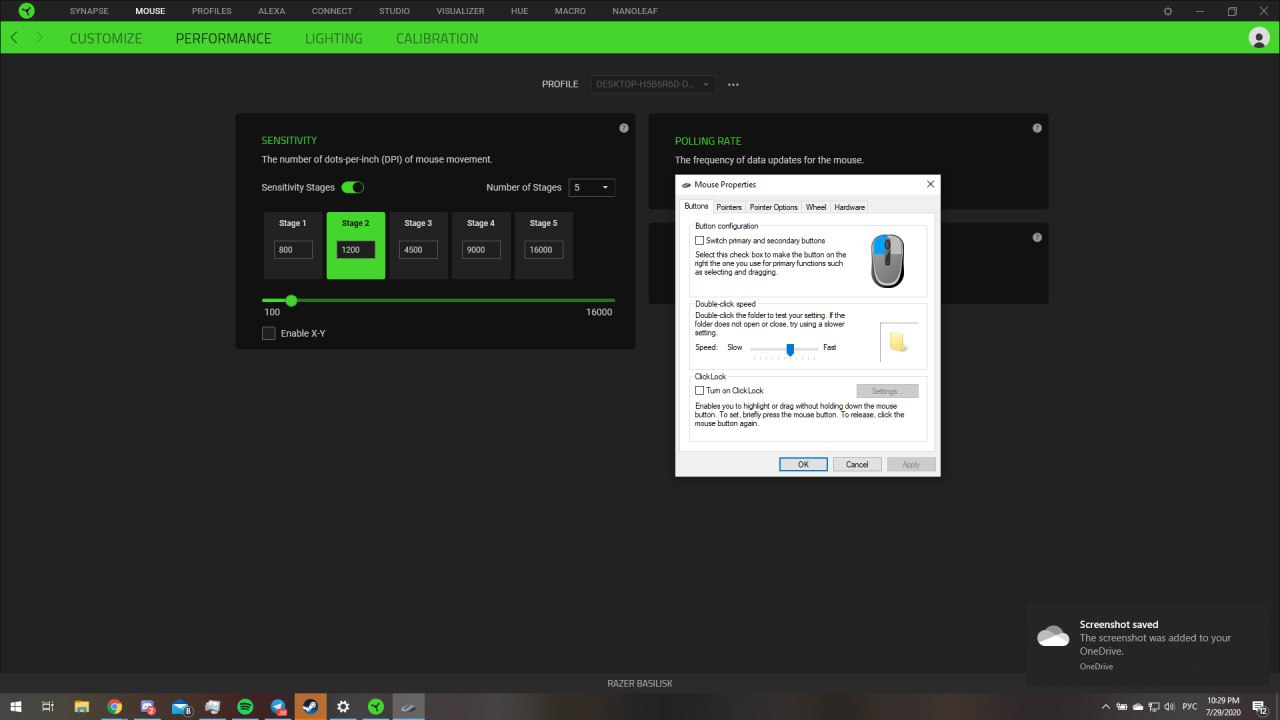Check Switch primary and secondary buttons
Screen dimensions: 1280x720
click(700, 241)
